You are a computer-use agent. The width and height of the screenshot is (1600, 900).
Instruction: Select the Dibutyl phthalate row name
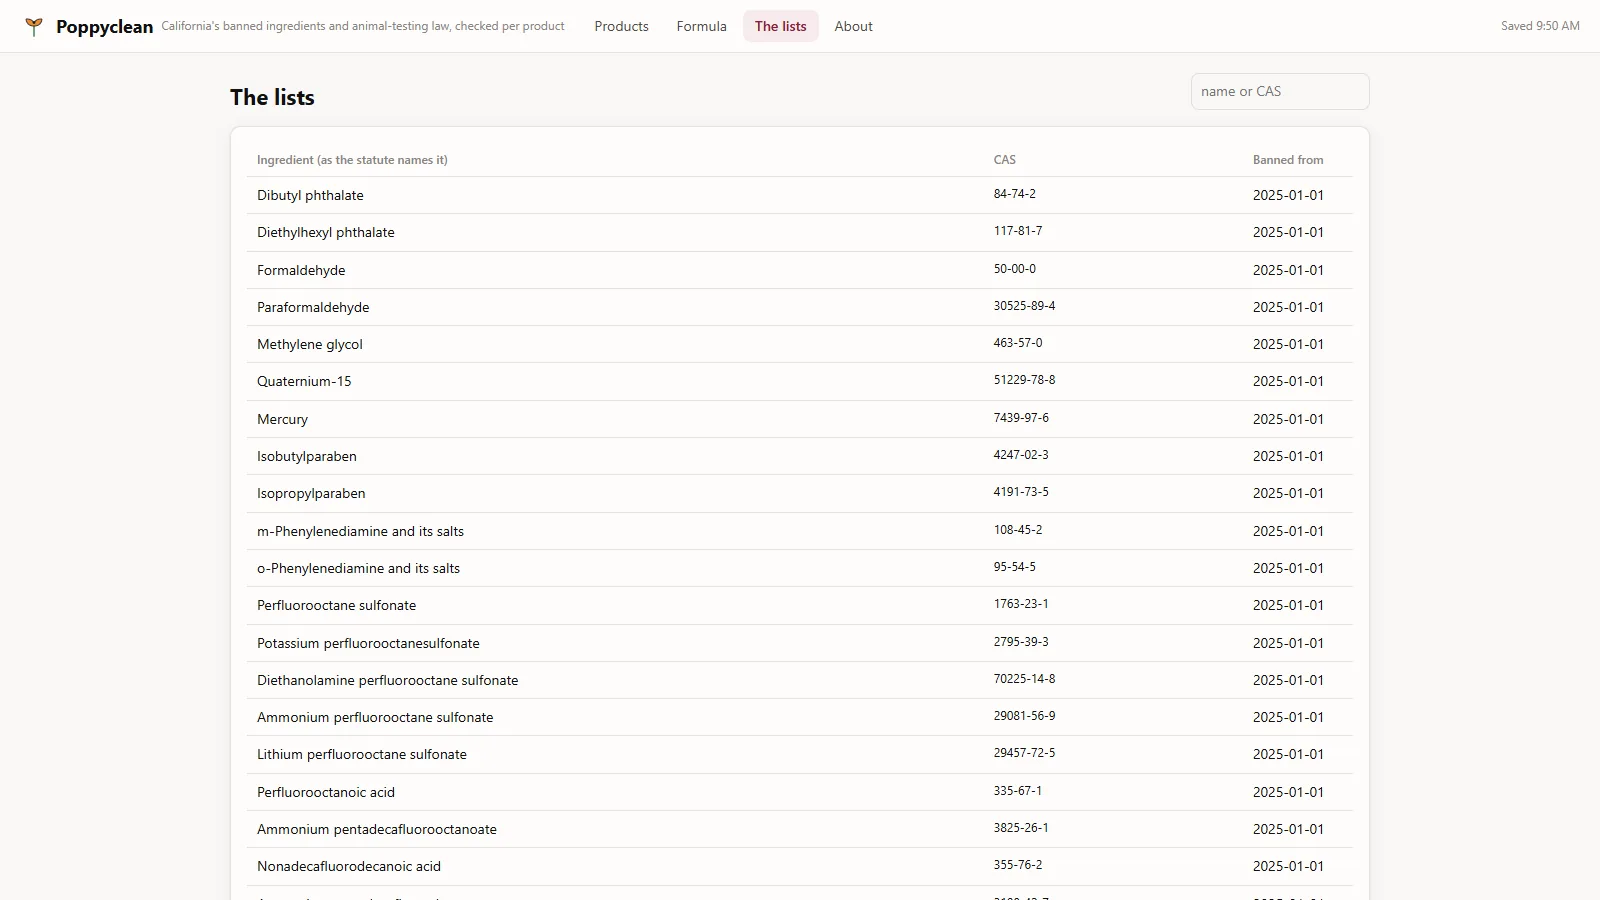(x=310, y=195)
